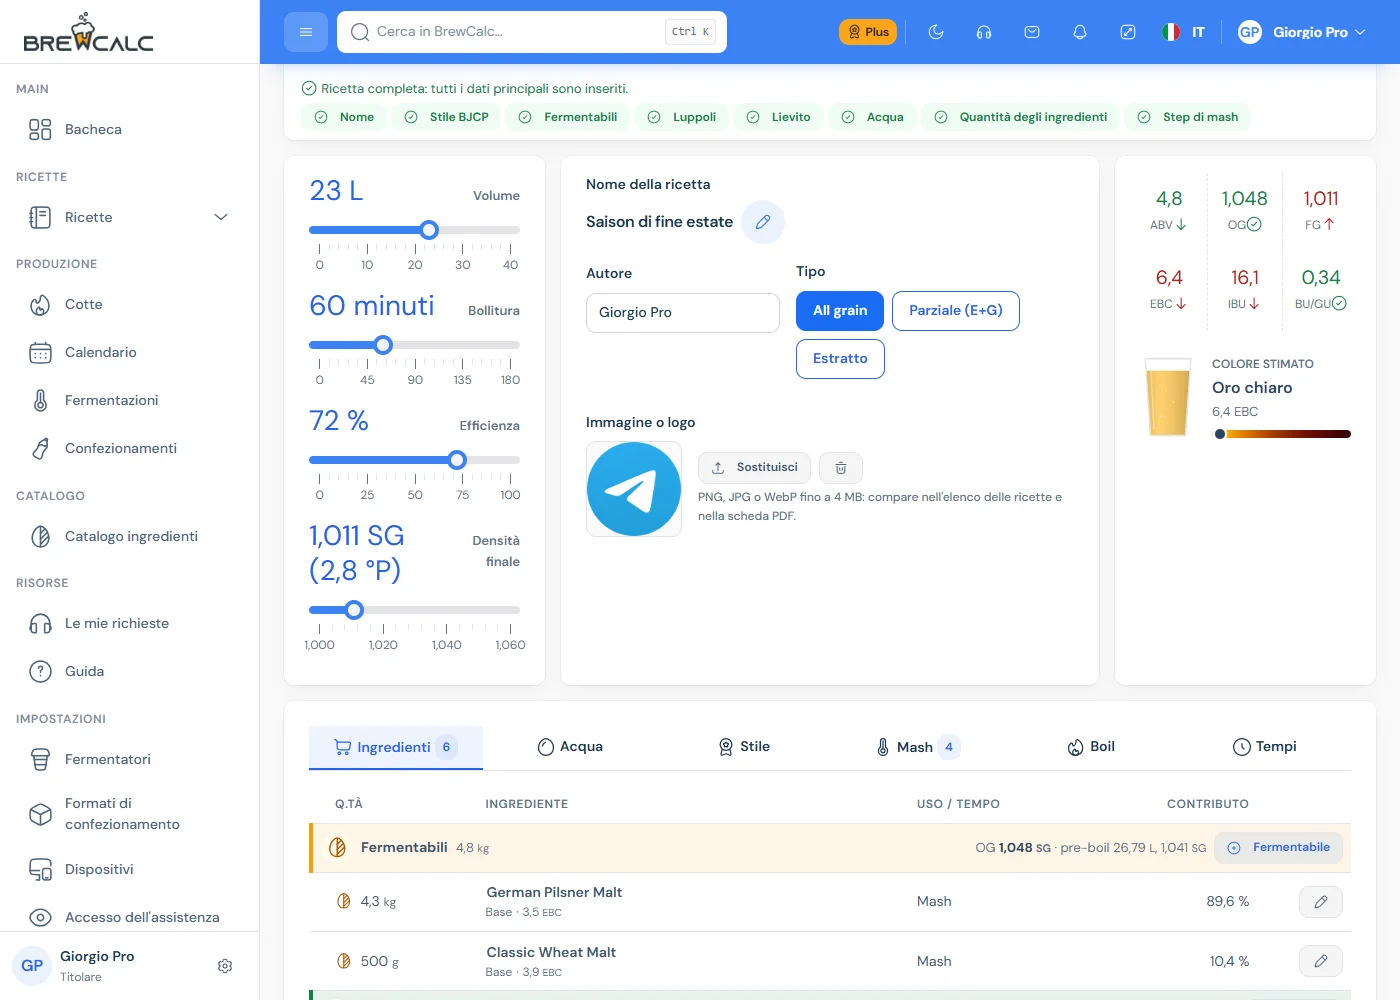Select Parziale (E+G) recipe type
The image size is (1400, 1000).
pos(956,311)
